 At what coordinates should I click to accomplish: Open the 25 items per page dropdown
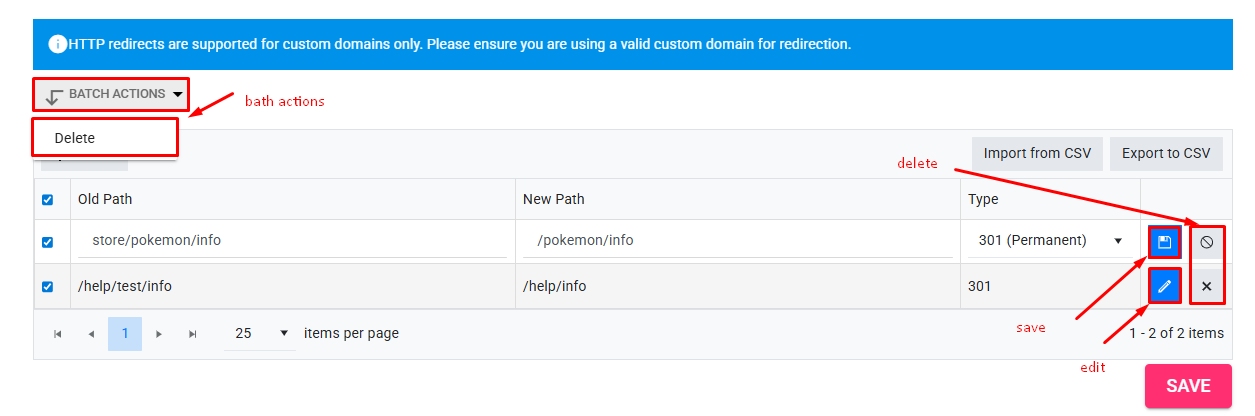click(261, 333)
